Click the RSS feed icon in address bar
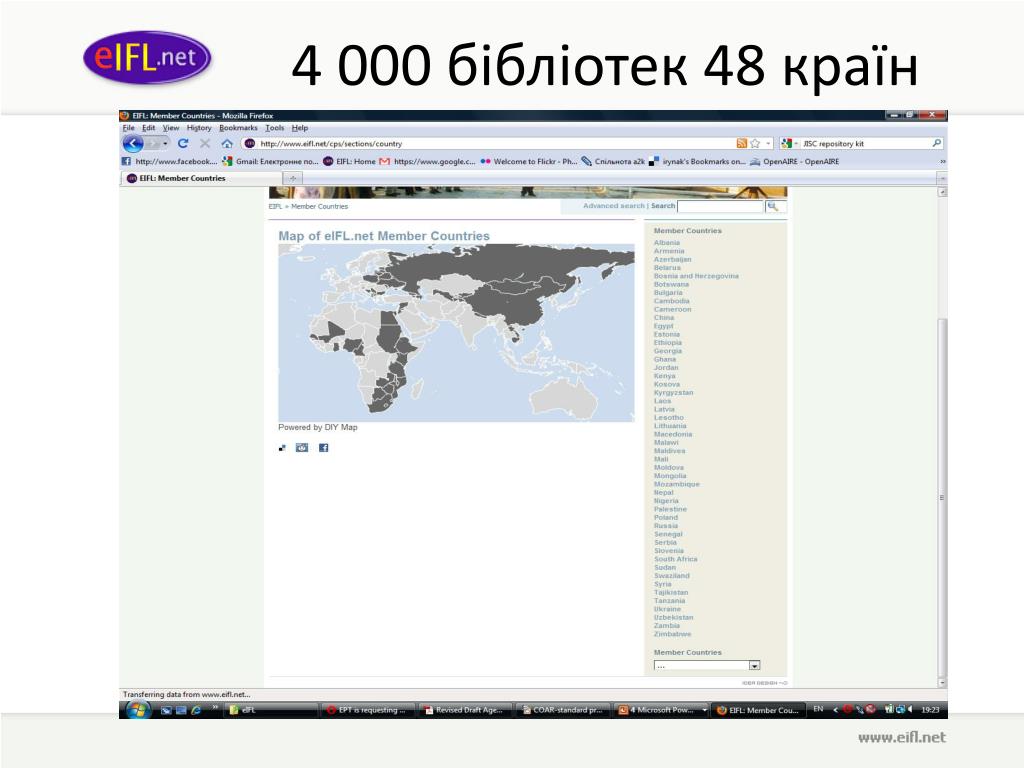This screenshot has width=1024, height=768. [741, 144]
